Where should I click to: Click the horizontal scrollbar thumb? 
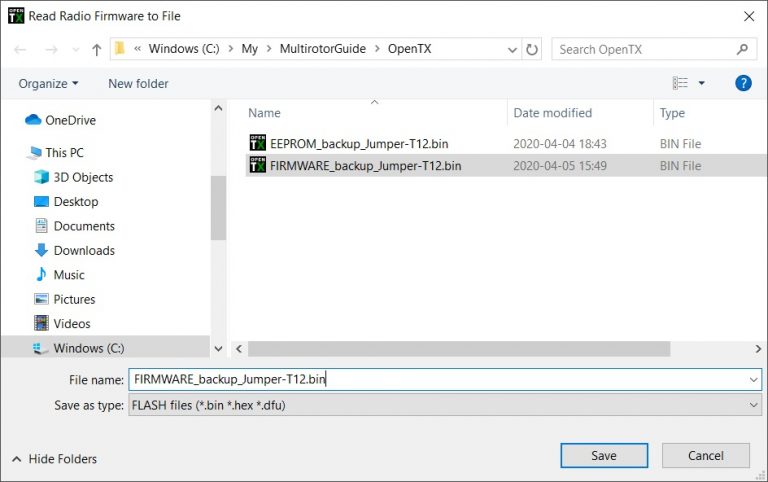(x=459, y=349)
